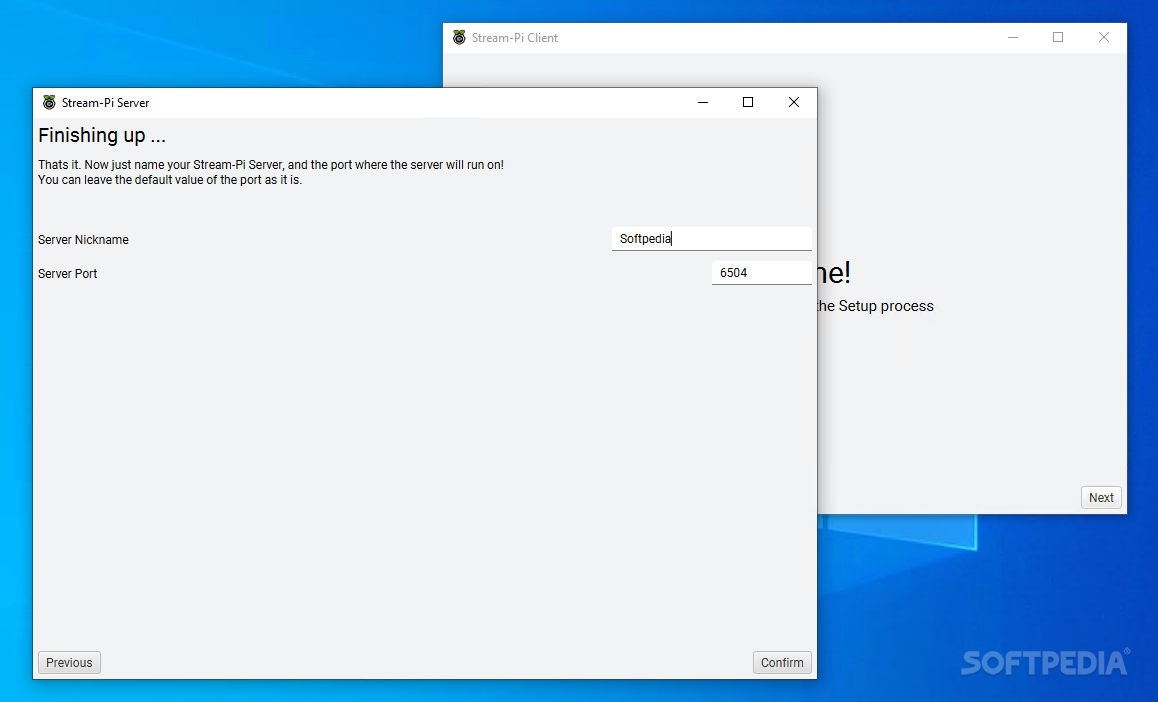
Task: Minimize the Stream-Pi Server window
Action: coord(703,103)
